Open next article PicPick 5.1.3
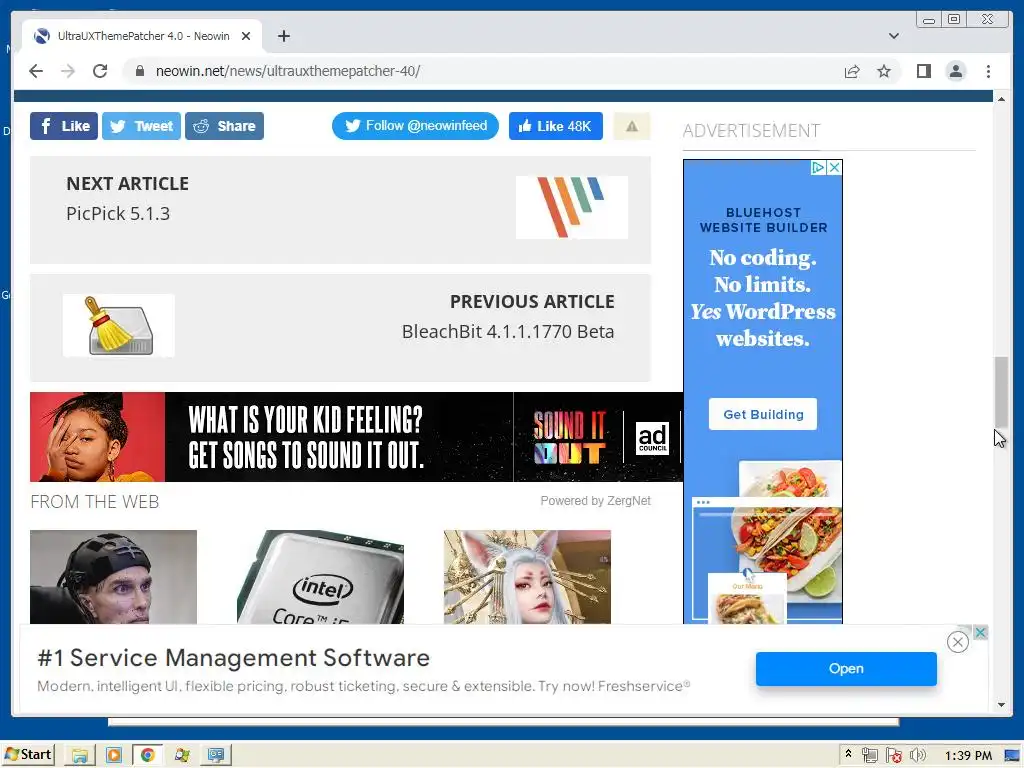Viewport: 1024px width, 768px height. tap(118, 214)
